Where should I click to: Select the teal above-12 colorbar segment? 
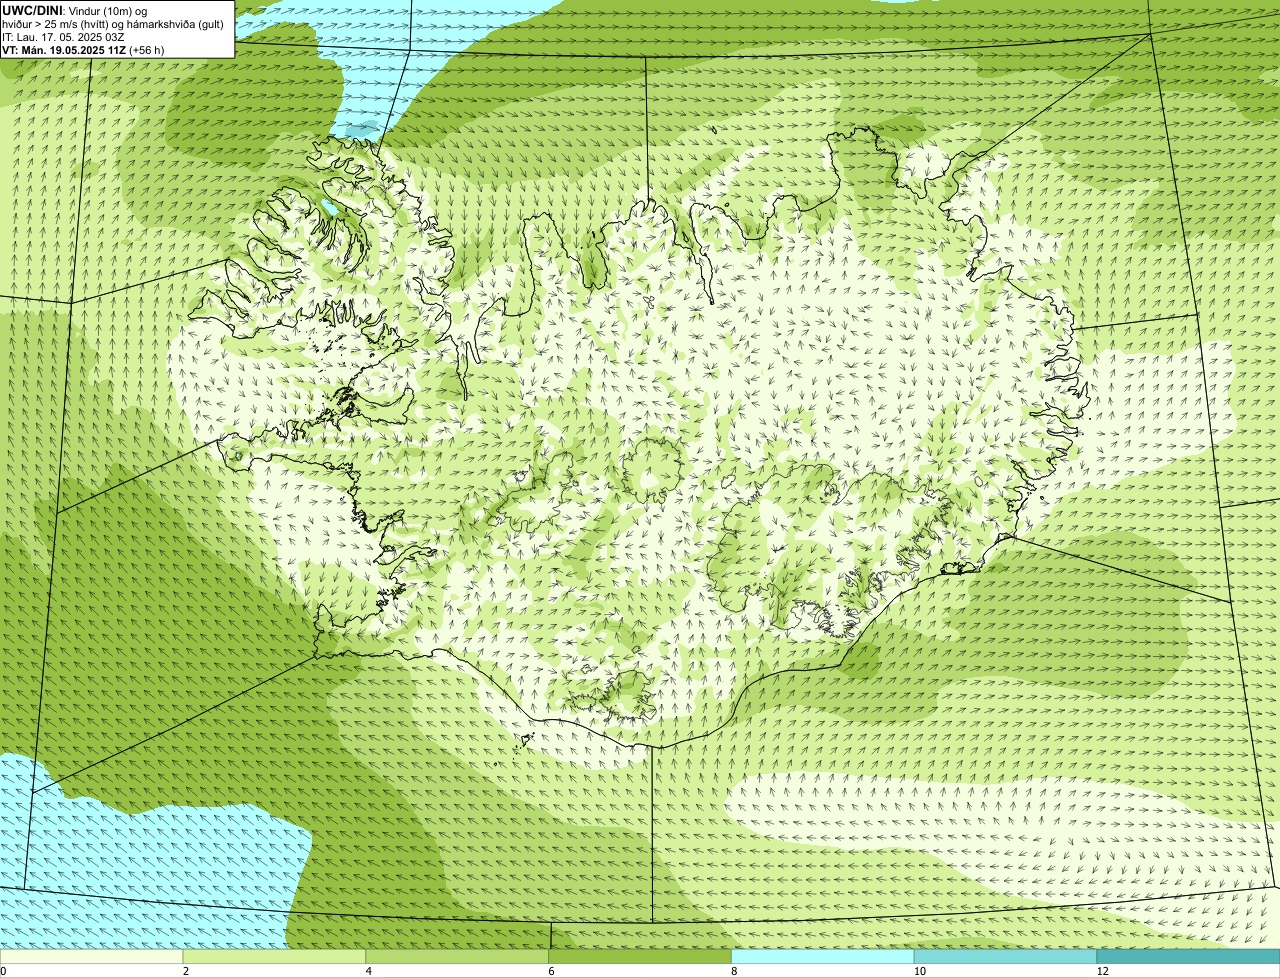tap(1189, 957)
